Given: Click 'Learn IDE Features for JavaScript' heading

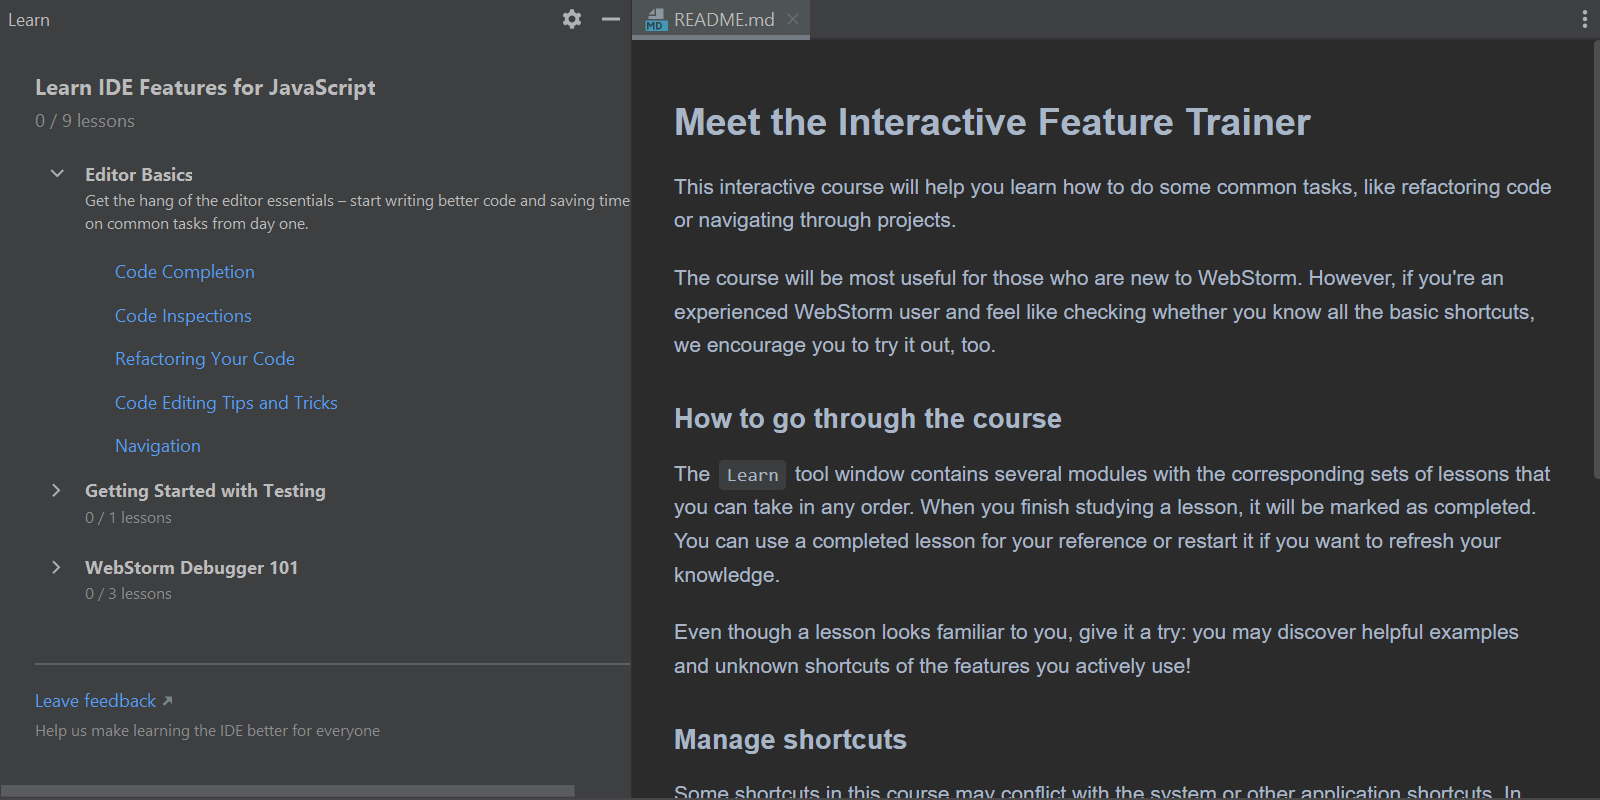Looking at the screenshot, I should pos(205,88).
